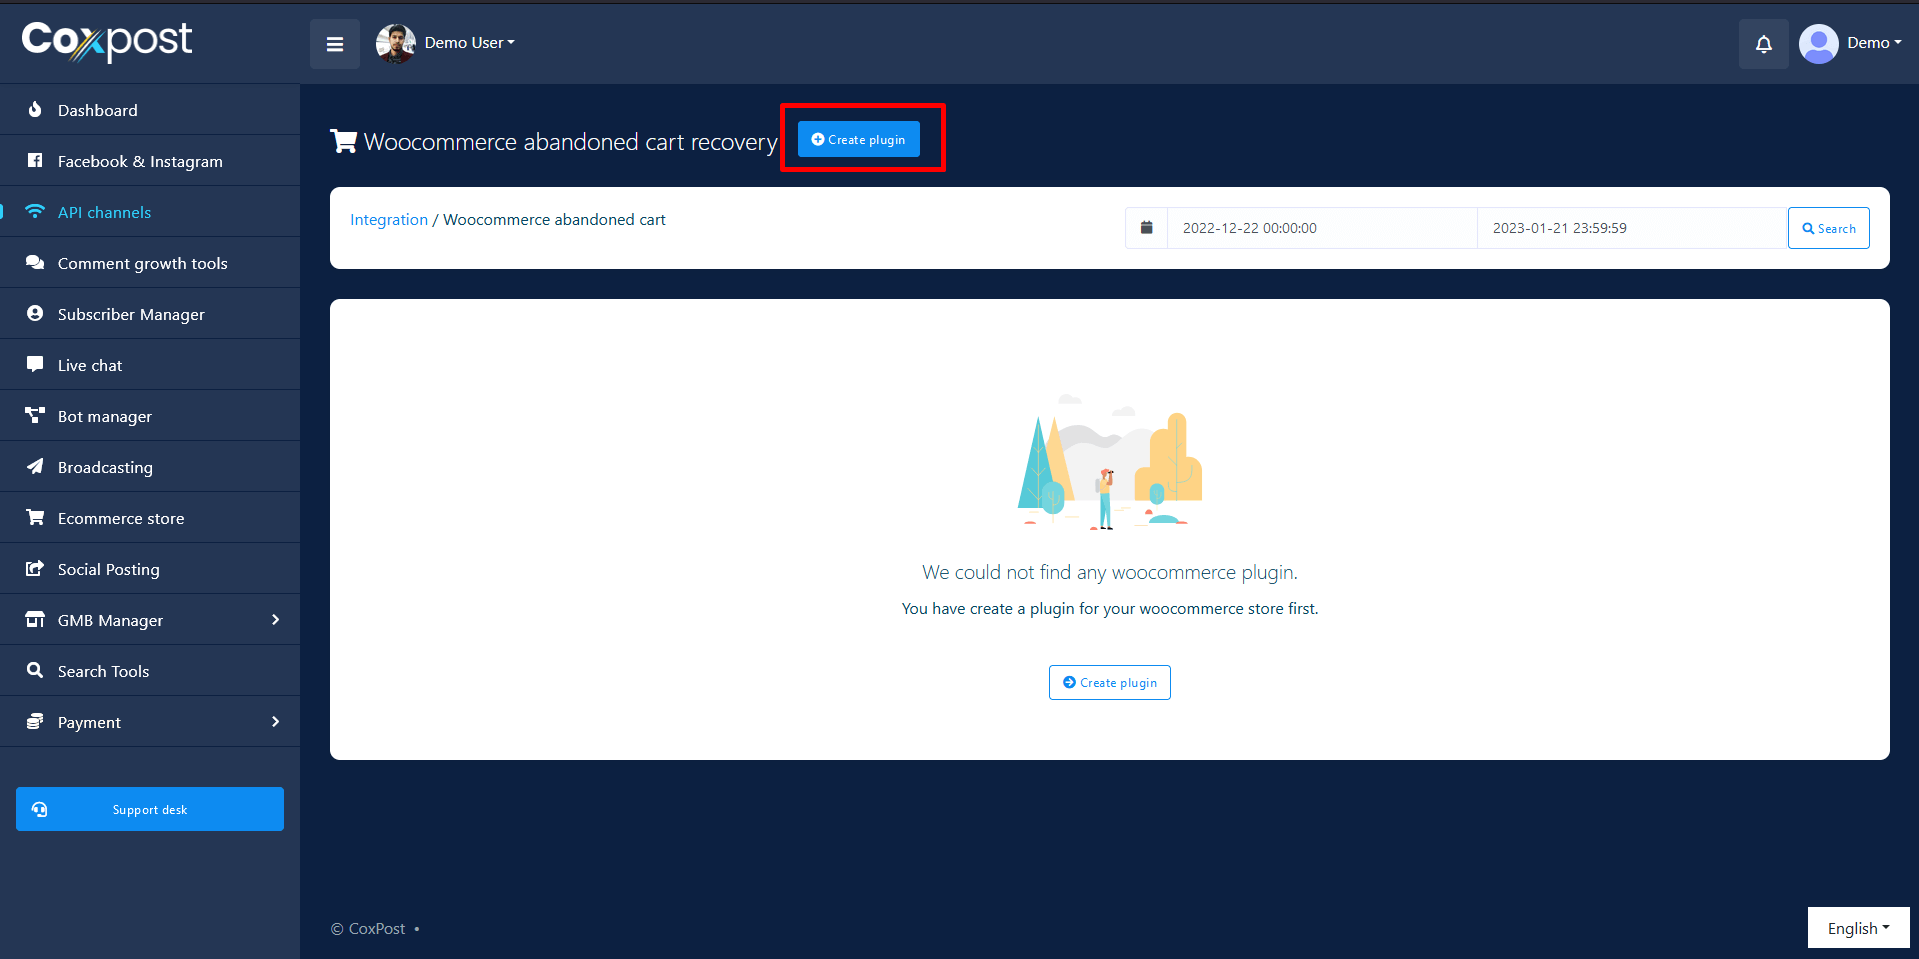Screen dimensions: 1919x959
Task: Click the calendar icon beside date range
Action: click(x=1146, y=228)
